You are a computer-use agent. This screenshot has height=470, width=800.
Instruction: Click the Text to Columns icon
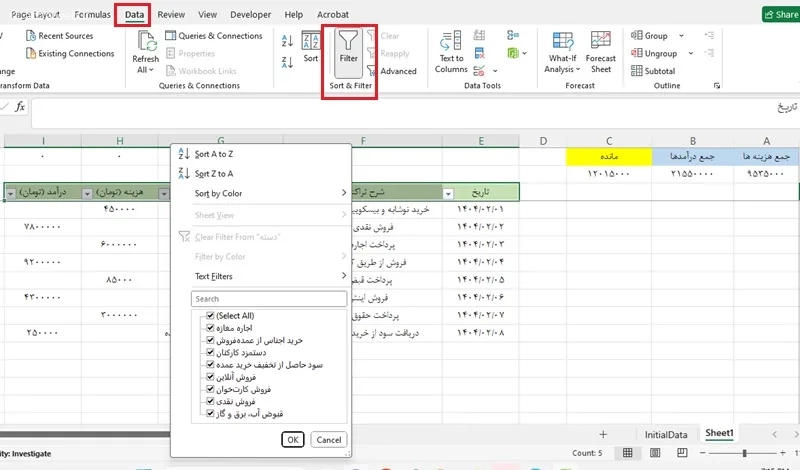(451, 42)
